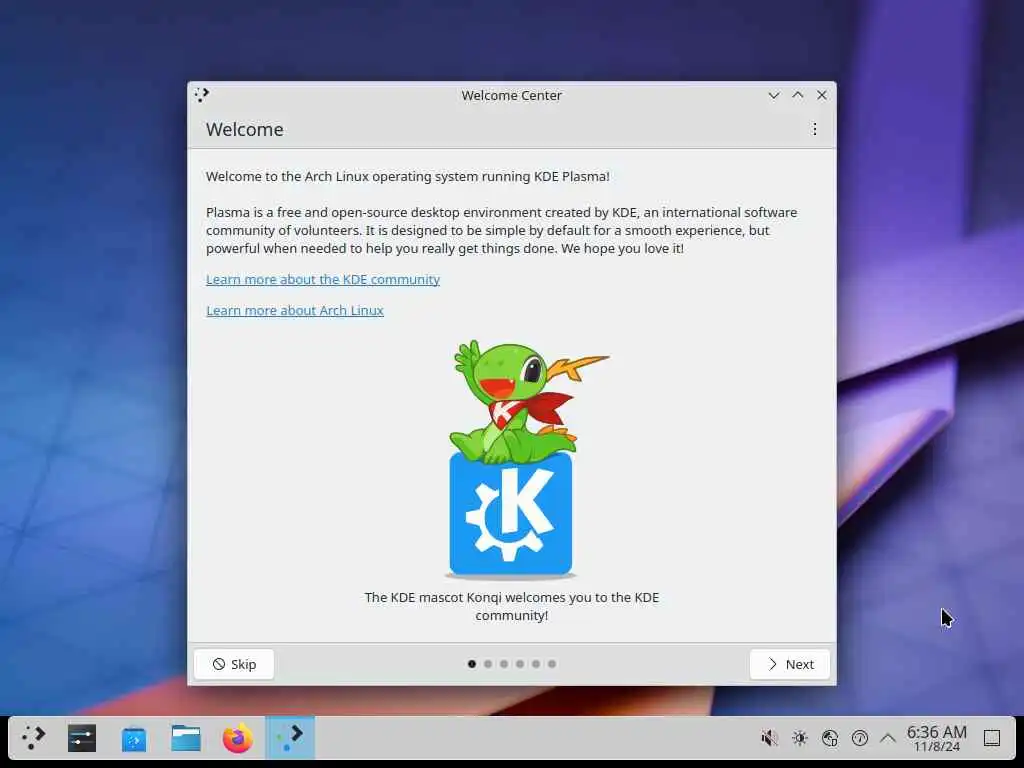The height and width of the screenshot is (768, 1024).
Task: Select Welcome Center entry in the taskbar
Action: click(x=290, y=738)
